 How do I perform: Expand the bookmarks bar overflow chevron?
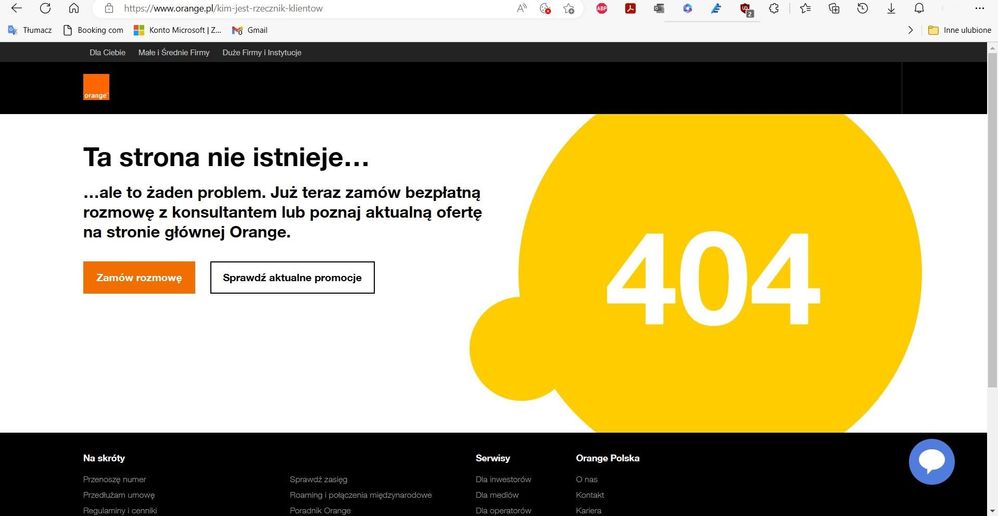tap(910, 30)
